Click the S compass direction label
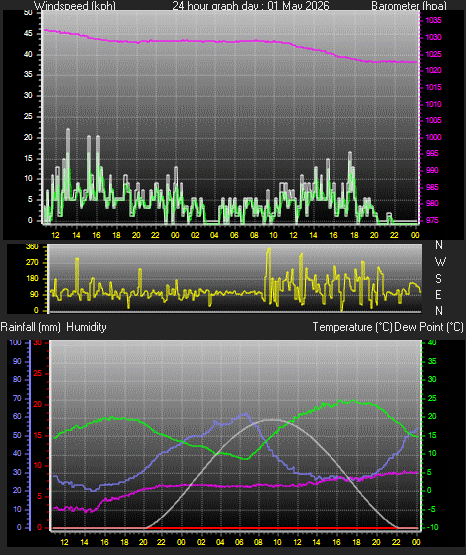This screenshot has width=466, height=555. 438,279
